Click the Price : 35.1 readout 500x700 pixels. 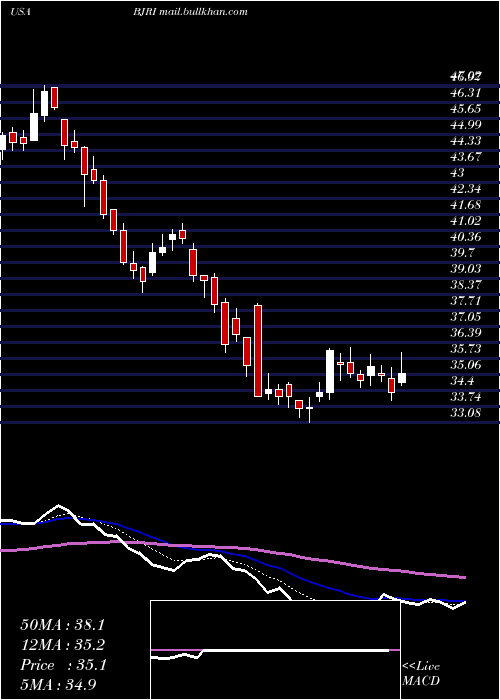[63, 665]
